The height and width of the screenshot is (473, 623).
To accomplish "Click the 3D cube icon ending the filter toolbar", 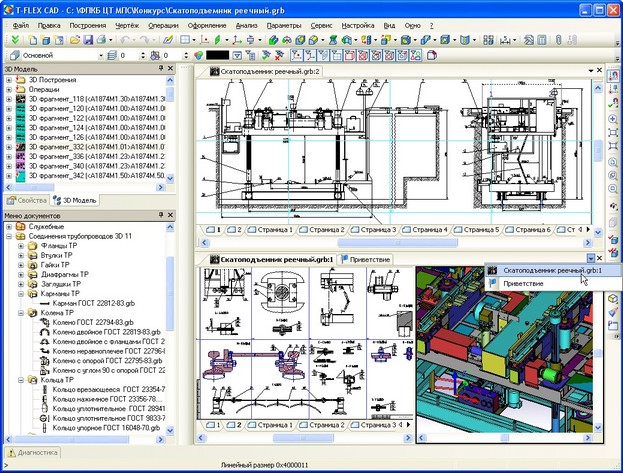I will click(x=432, y=55).
